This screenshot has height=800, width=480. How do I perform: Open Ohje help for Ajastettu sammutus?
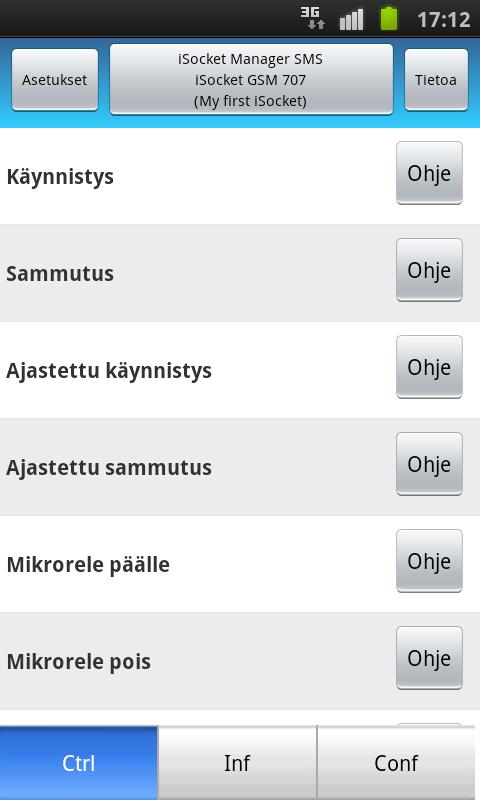[430, 464]
